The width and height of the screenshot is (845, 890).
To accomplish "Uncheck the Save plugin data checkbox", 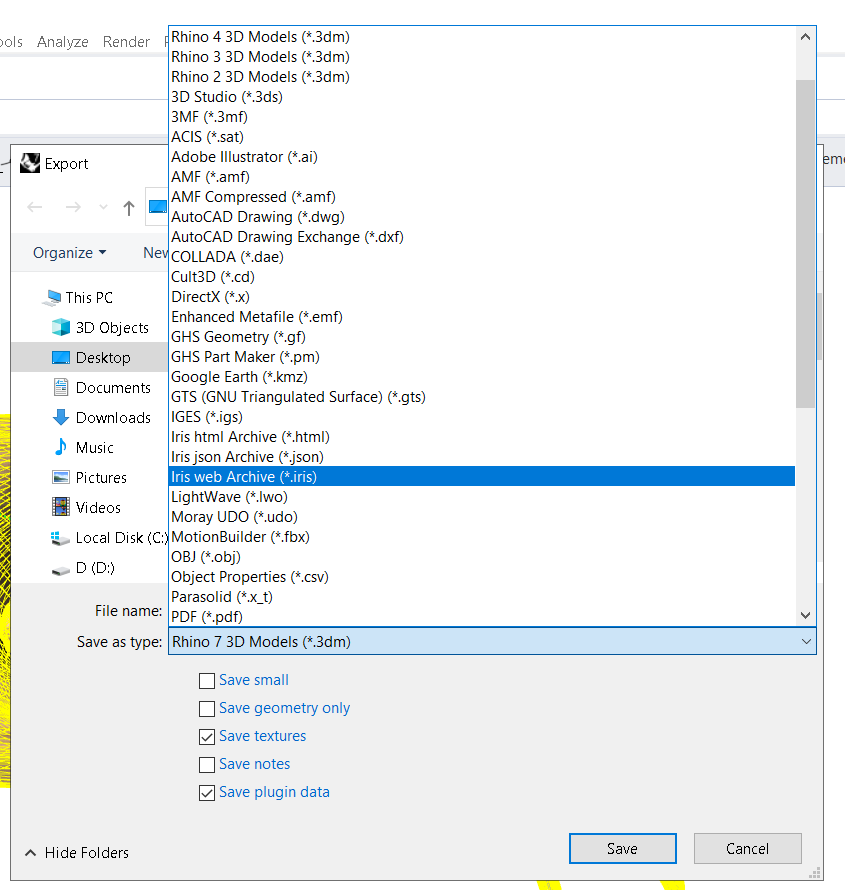I will [207, 792].
